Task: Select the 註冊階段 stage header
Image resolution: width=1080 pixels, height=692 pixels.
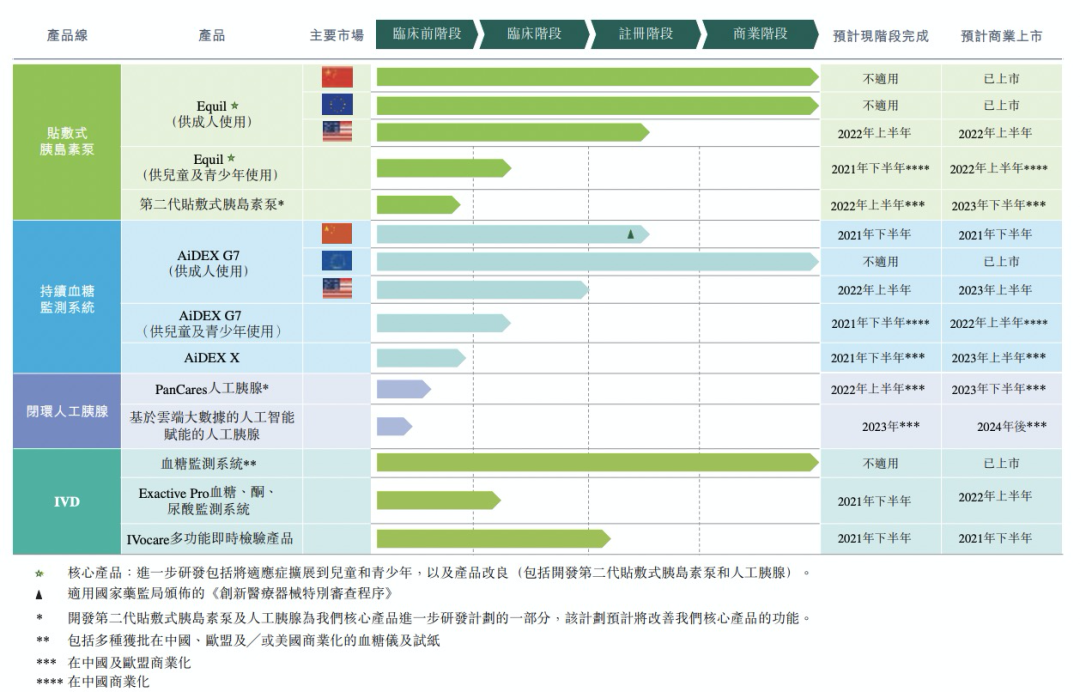Action: pos(646,34)
